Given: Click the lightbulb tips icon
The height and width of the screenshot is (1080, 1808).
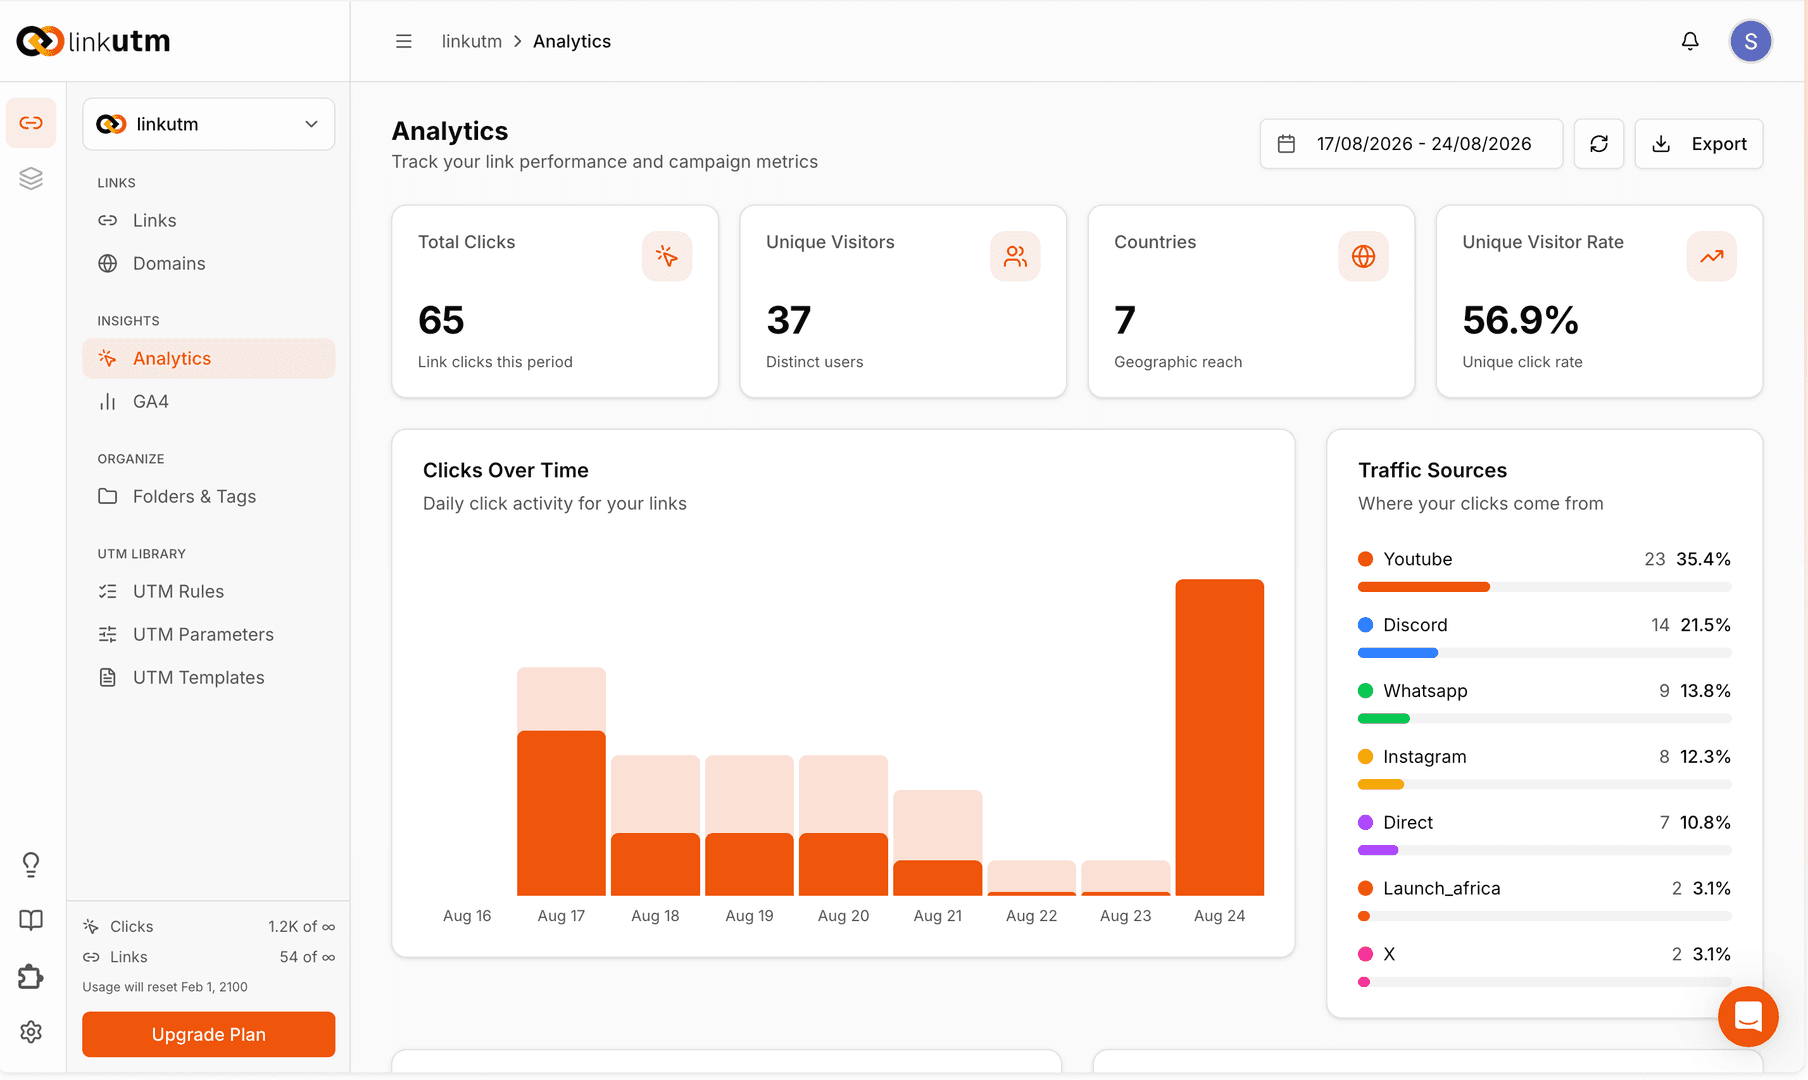Looking at the screenshot, I should click(31, 865).
